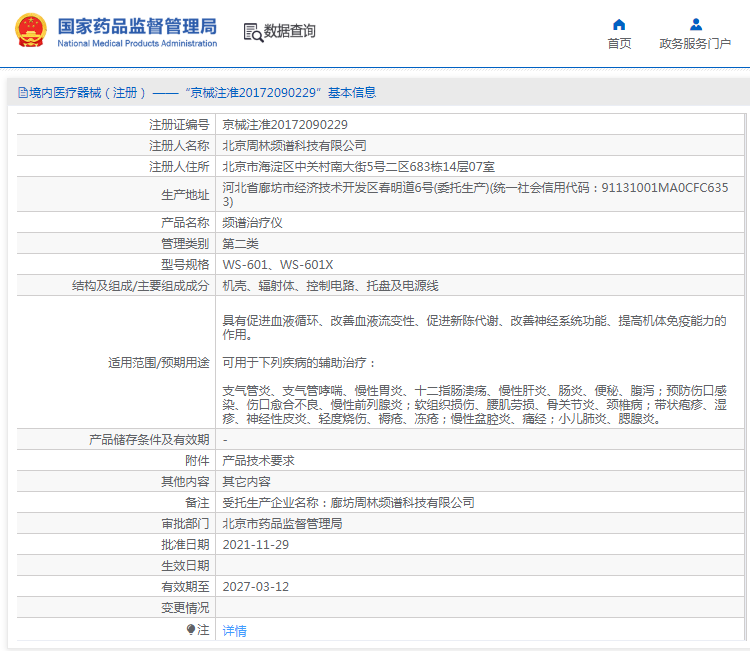This screenshot has height=651, width=750.
Task: Select the 河北省廊坊市 production address
Action: point(475,195)
